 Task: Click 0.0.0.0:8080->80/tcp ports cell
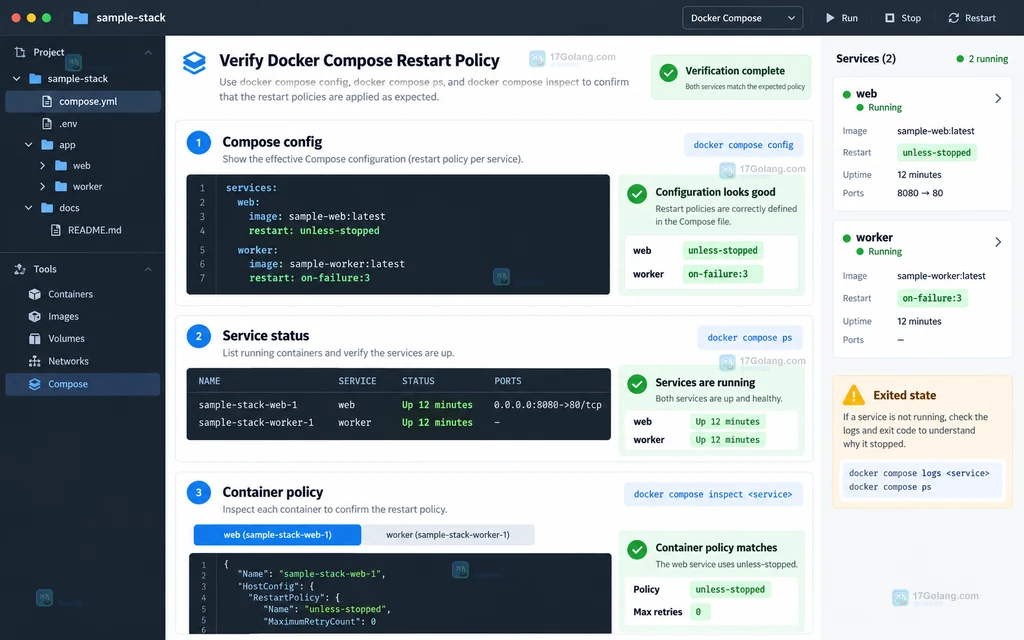(547, 405)
